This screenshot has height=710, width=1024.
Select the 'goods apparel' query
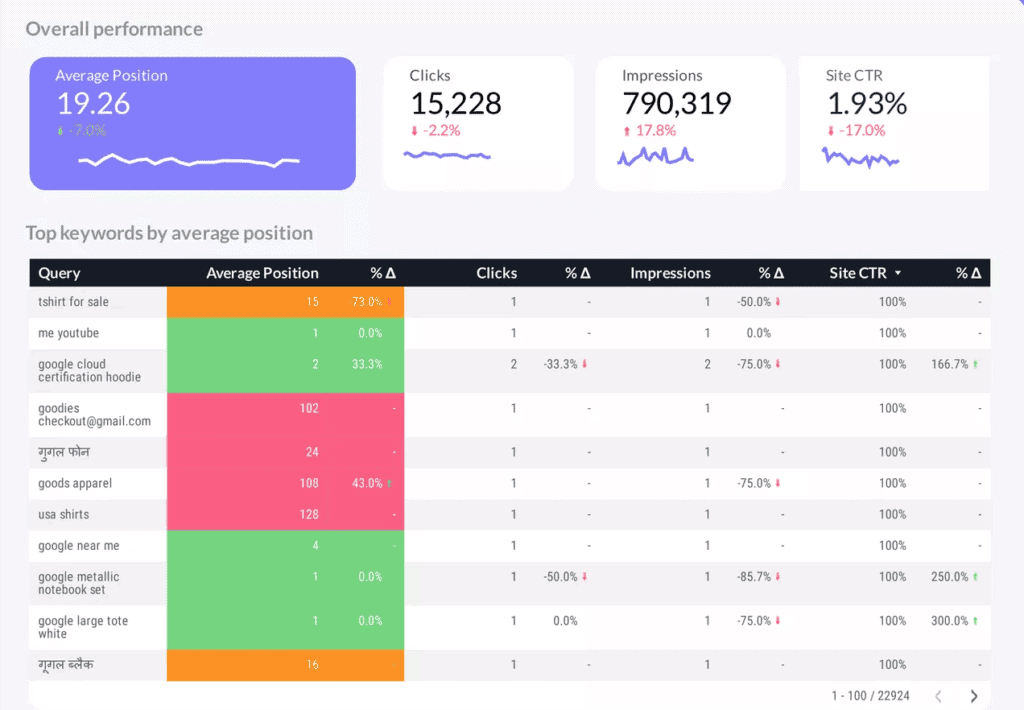pyautogui.click(x=75, y=483)
